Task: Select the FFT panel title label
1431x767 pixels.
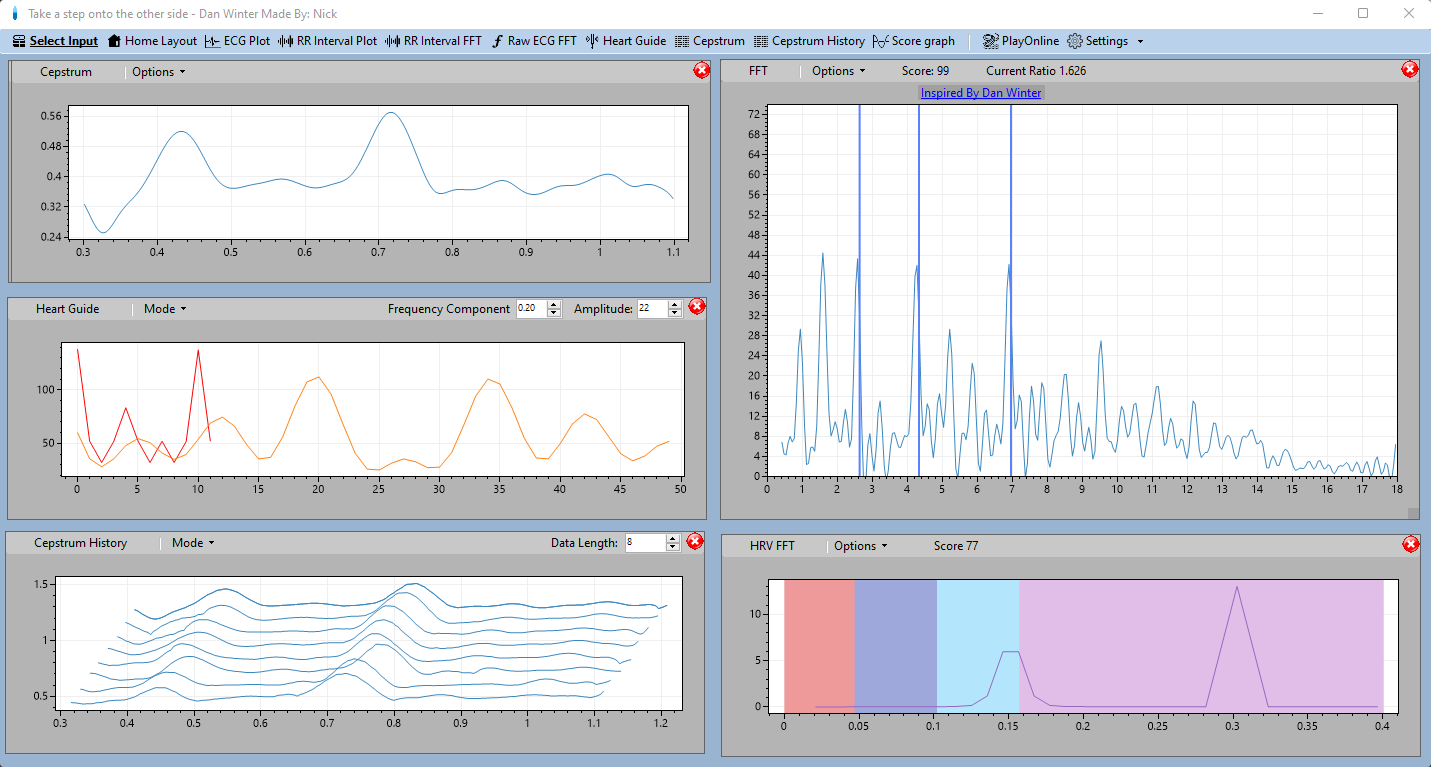Action: [x=758, y=71]
